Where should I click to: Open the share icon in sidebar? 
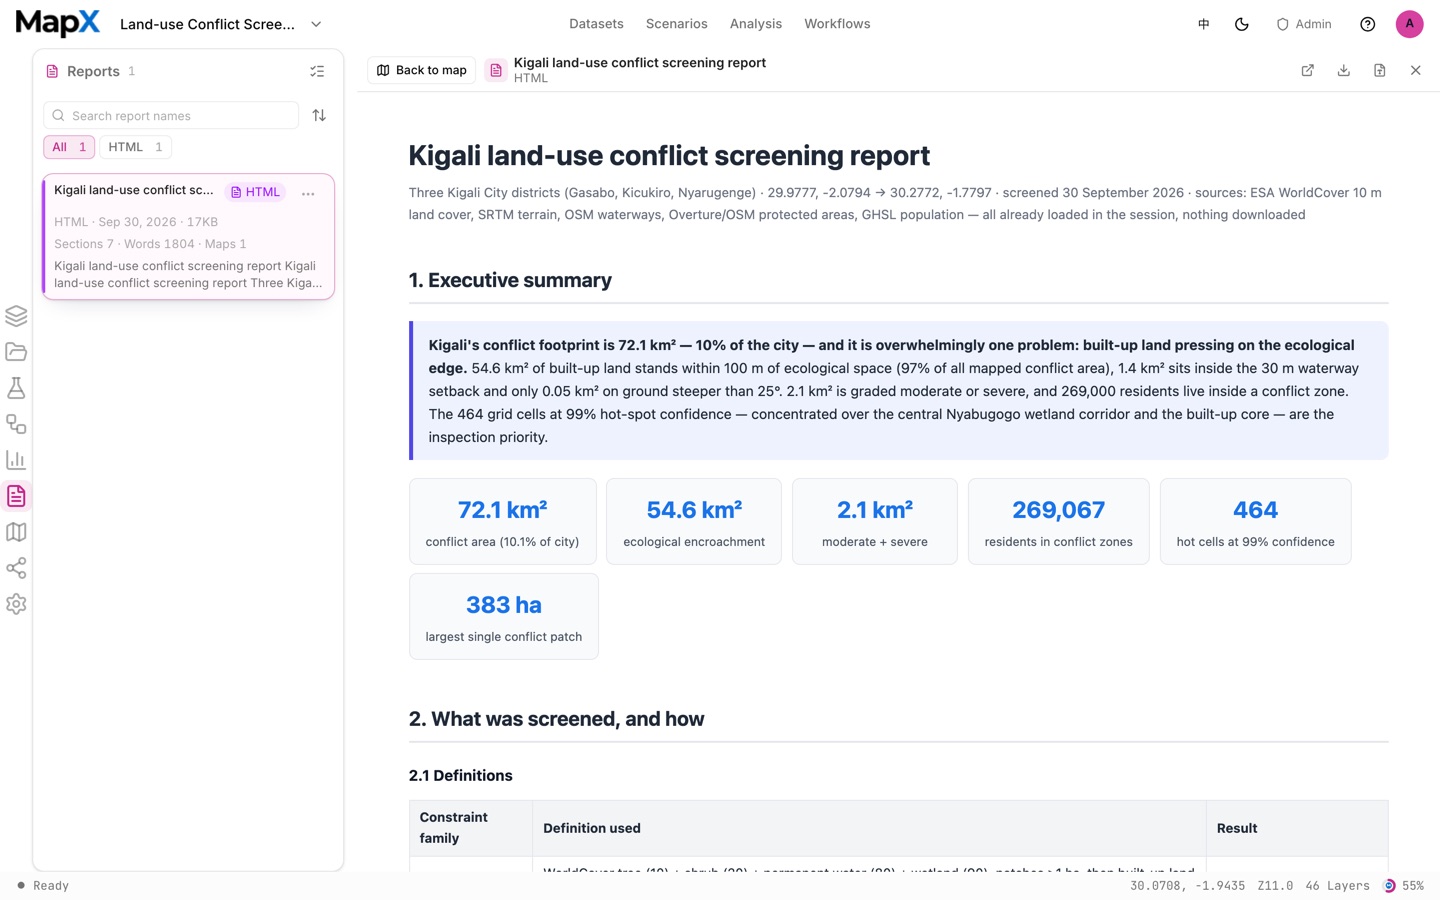(x=16, y=568)
